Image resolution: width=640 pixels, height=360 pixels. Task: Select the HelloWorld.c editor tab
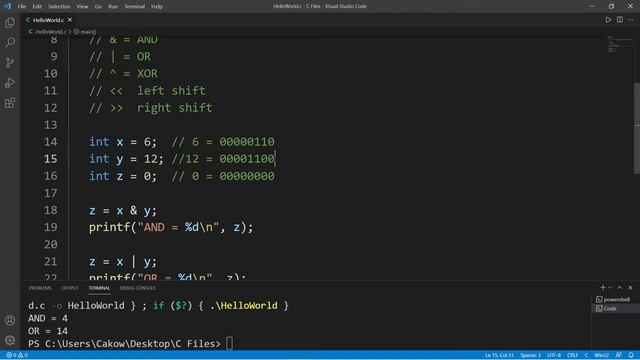click(x=49, y=20)
